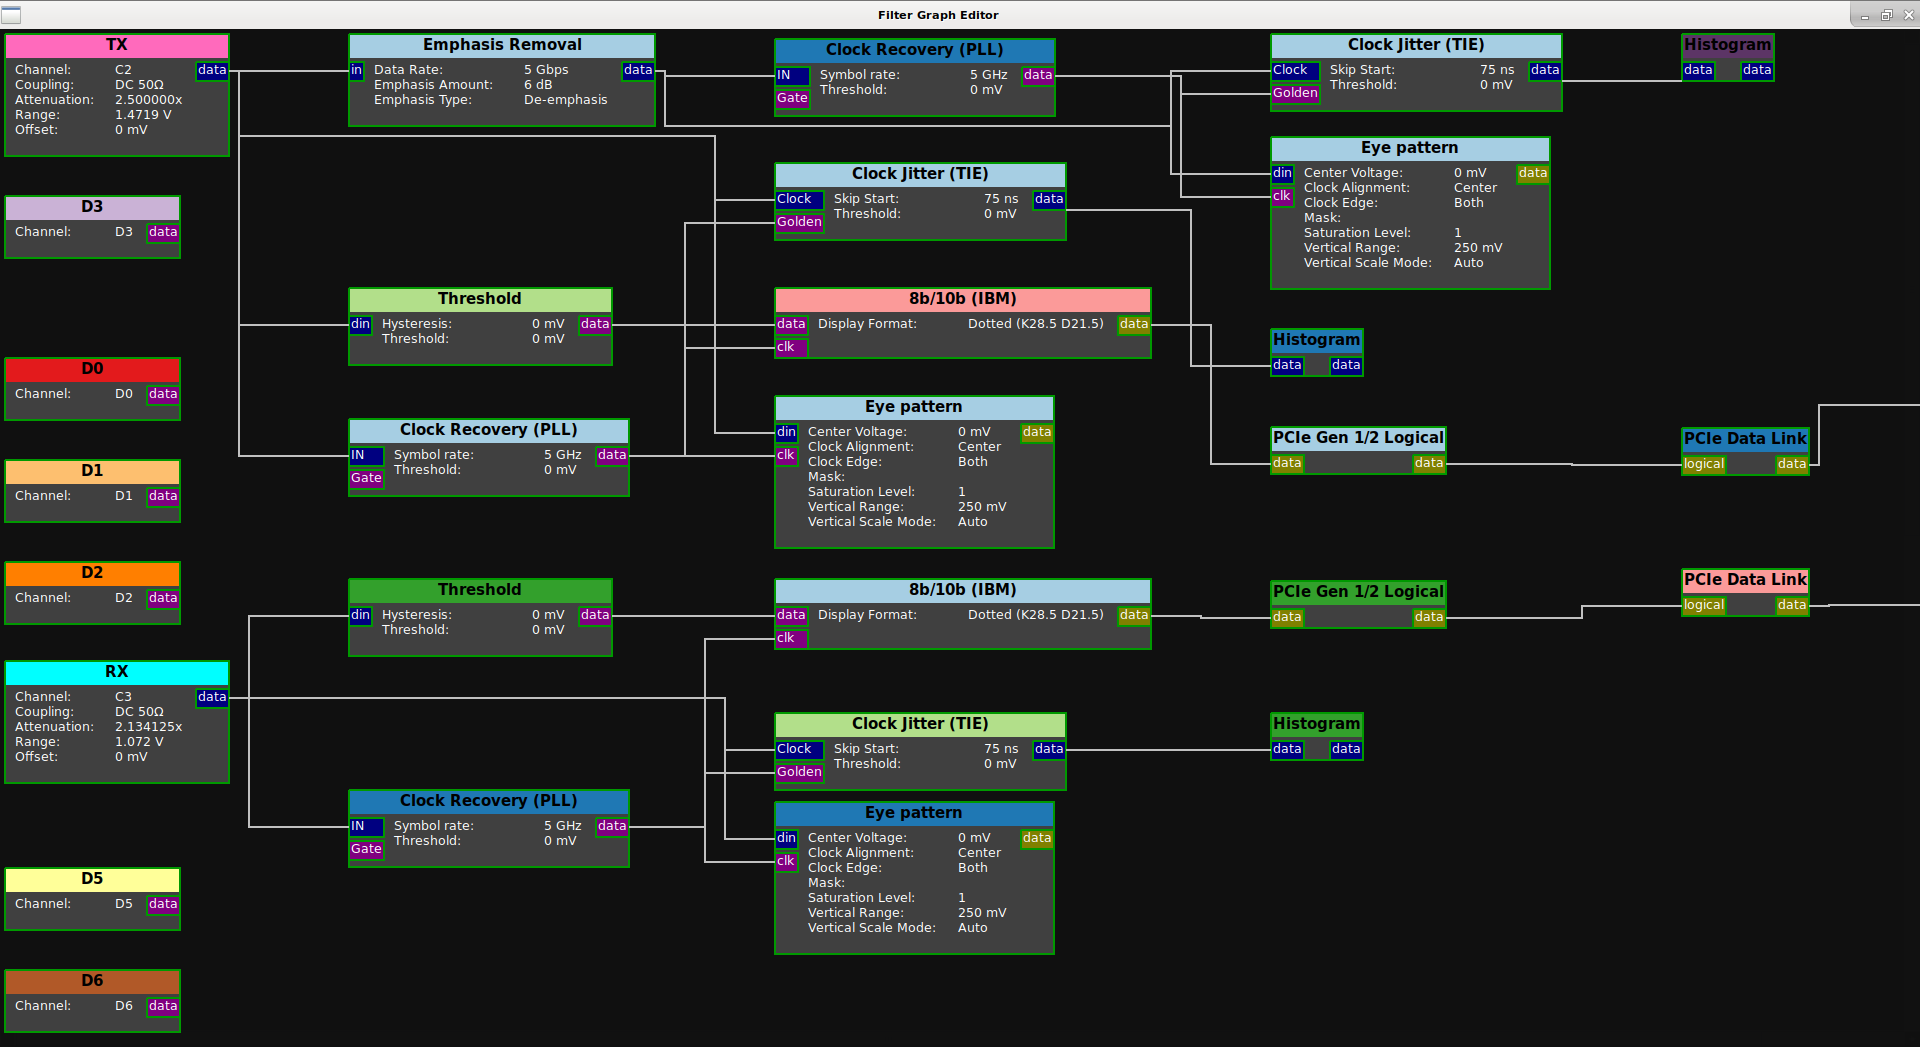Click the D3 channel data output port

[x=163, y=232]
